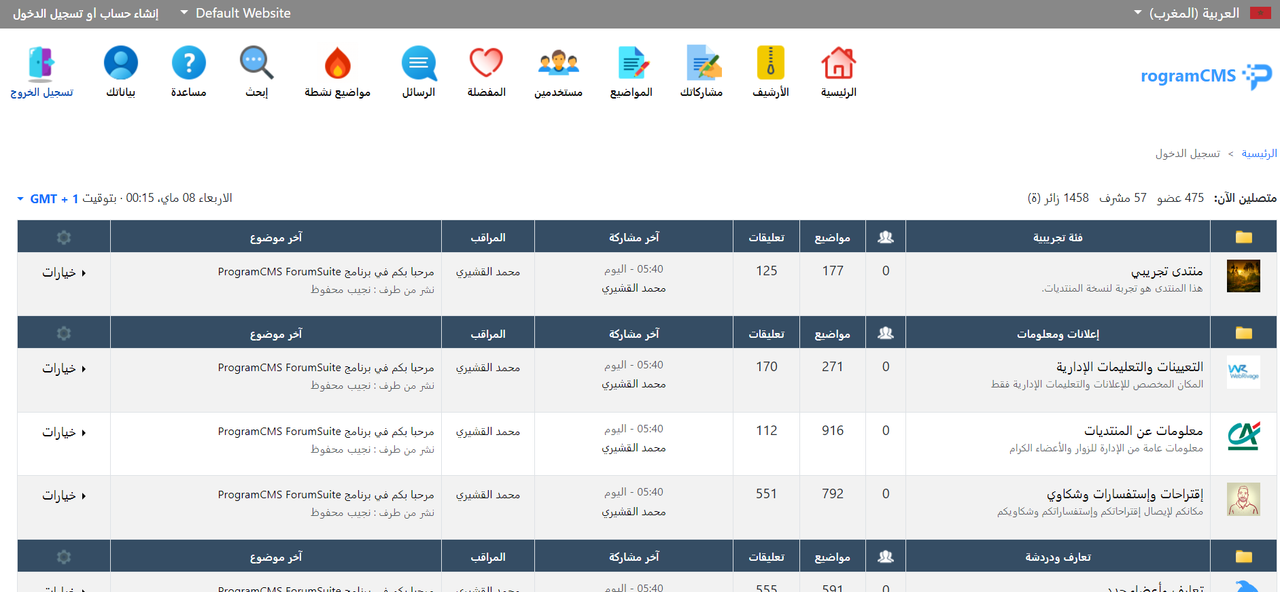Click the 57 مشرف online count
This screenshot has height=592, width=1280.
1123,198
